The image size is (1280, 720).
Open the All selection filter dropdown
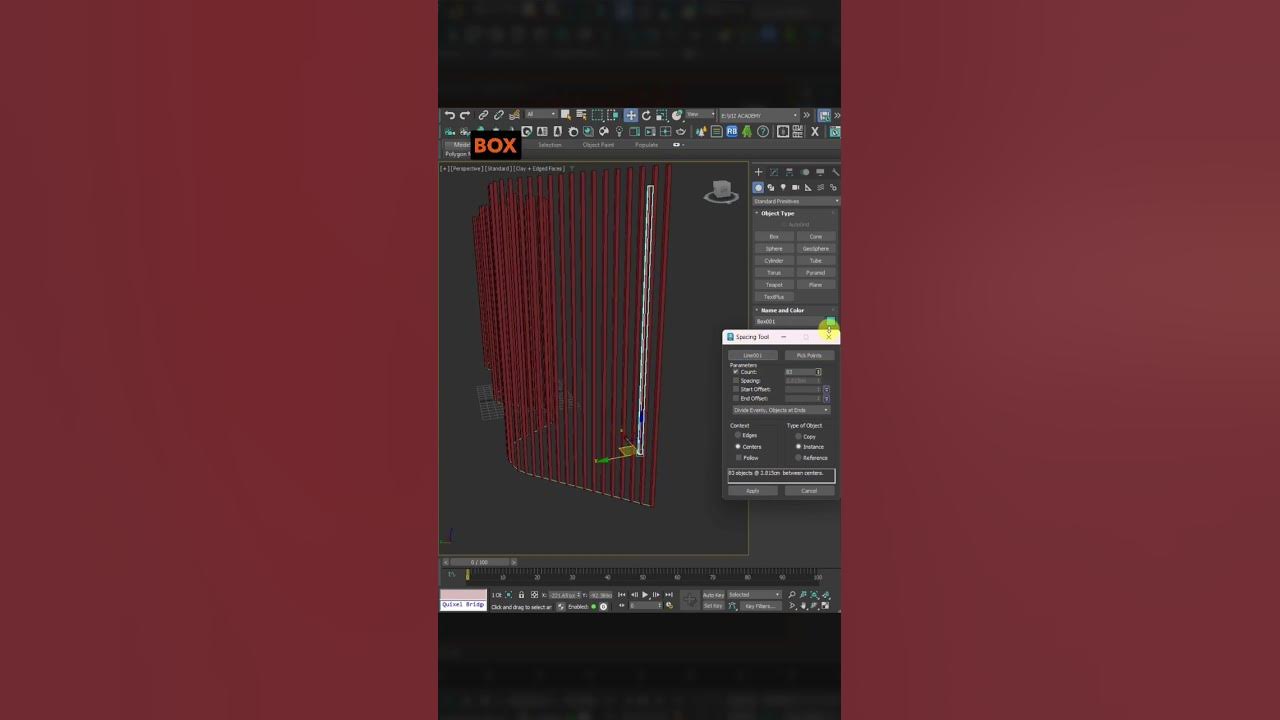click(542, 114)
